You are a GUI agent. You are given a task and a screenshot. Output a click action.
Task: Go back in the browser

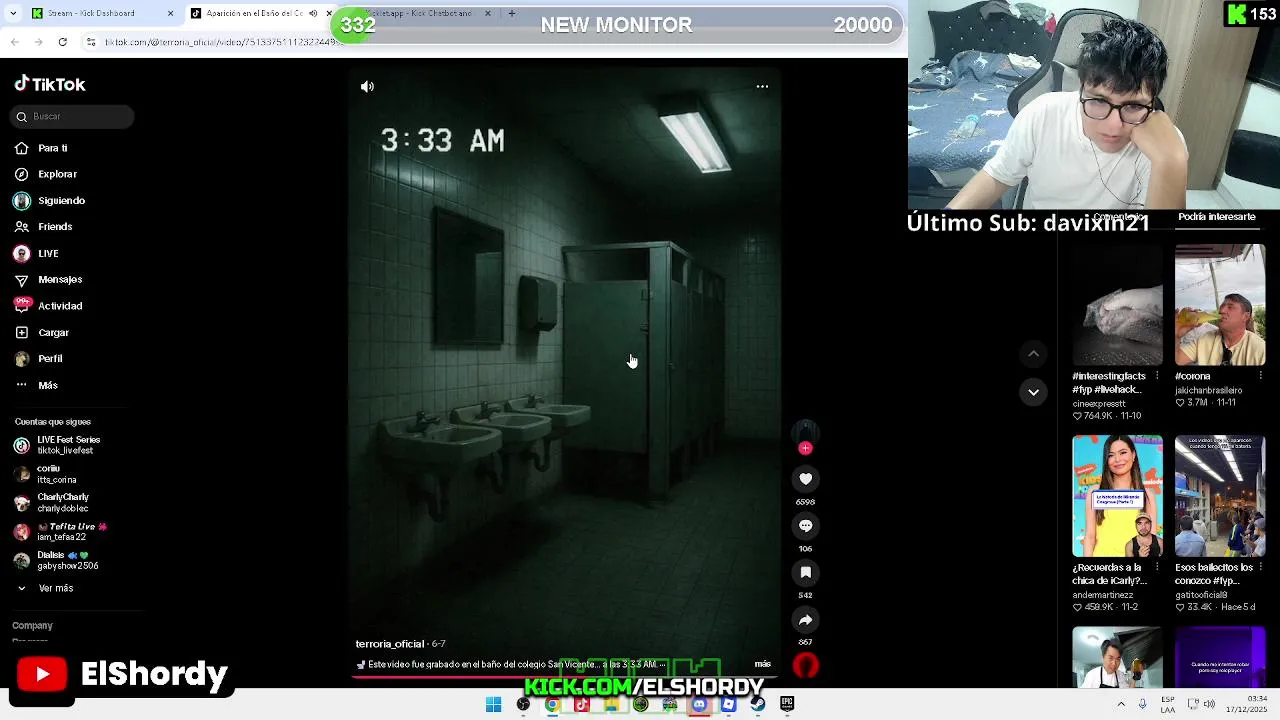click(14, 42)
